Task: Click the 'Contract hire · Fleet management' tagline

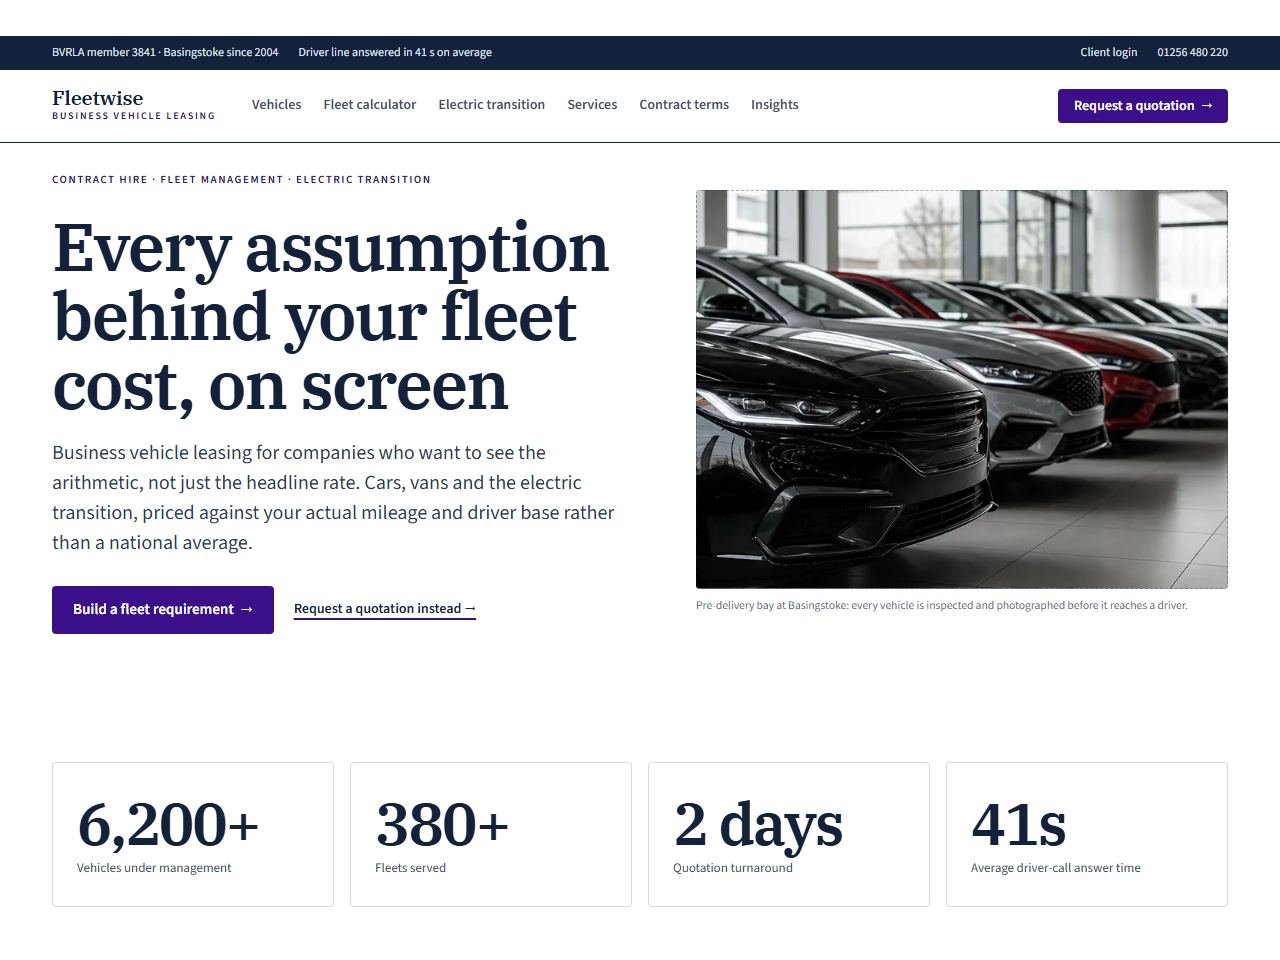Action: (x=241, y=180)
